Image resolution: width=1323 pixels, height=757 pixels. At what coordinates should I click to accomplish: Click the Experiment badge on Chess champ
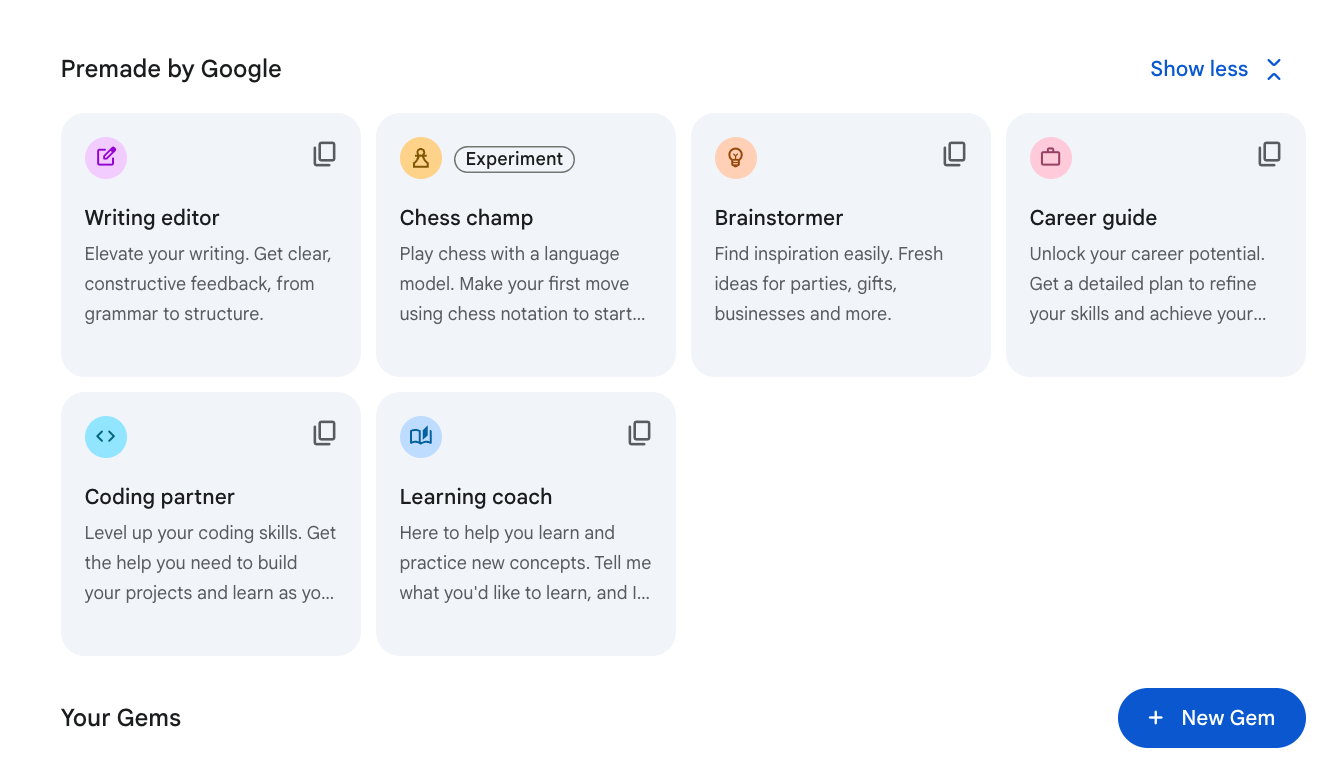coord(514,159)
